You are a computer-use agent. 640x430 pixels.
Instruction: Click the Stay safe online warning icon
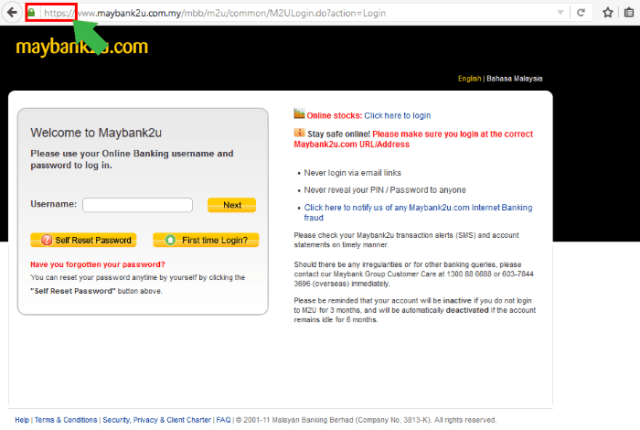click(x=299, y=133)
